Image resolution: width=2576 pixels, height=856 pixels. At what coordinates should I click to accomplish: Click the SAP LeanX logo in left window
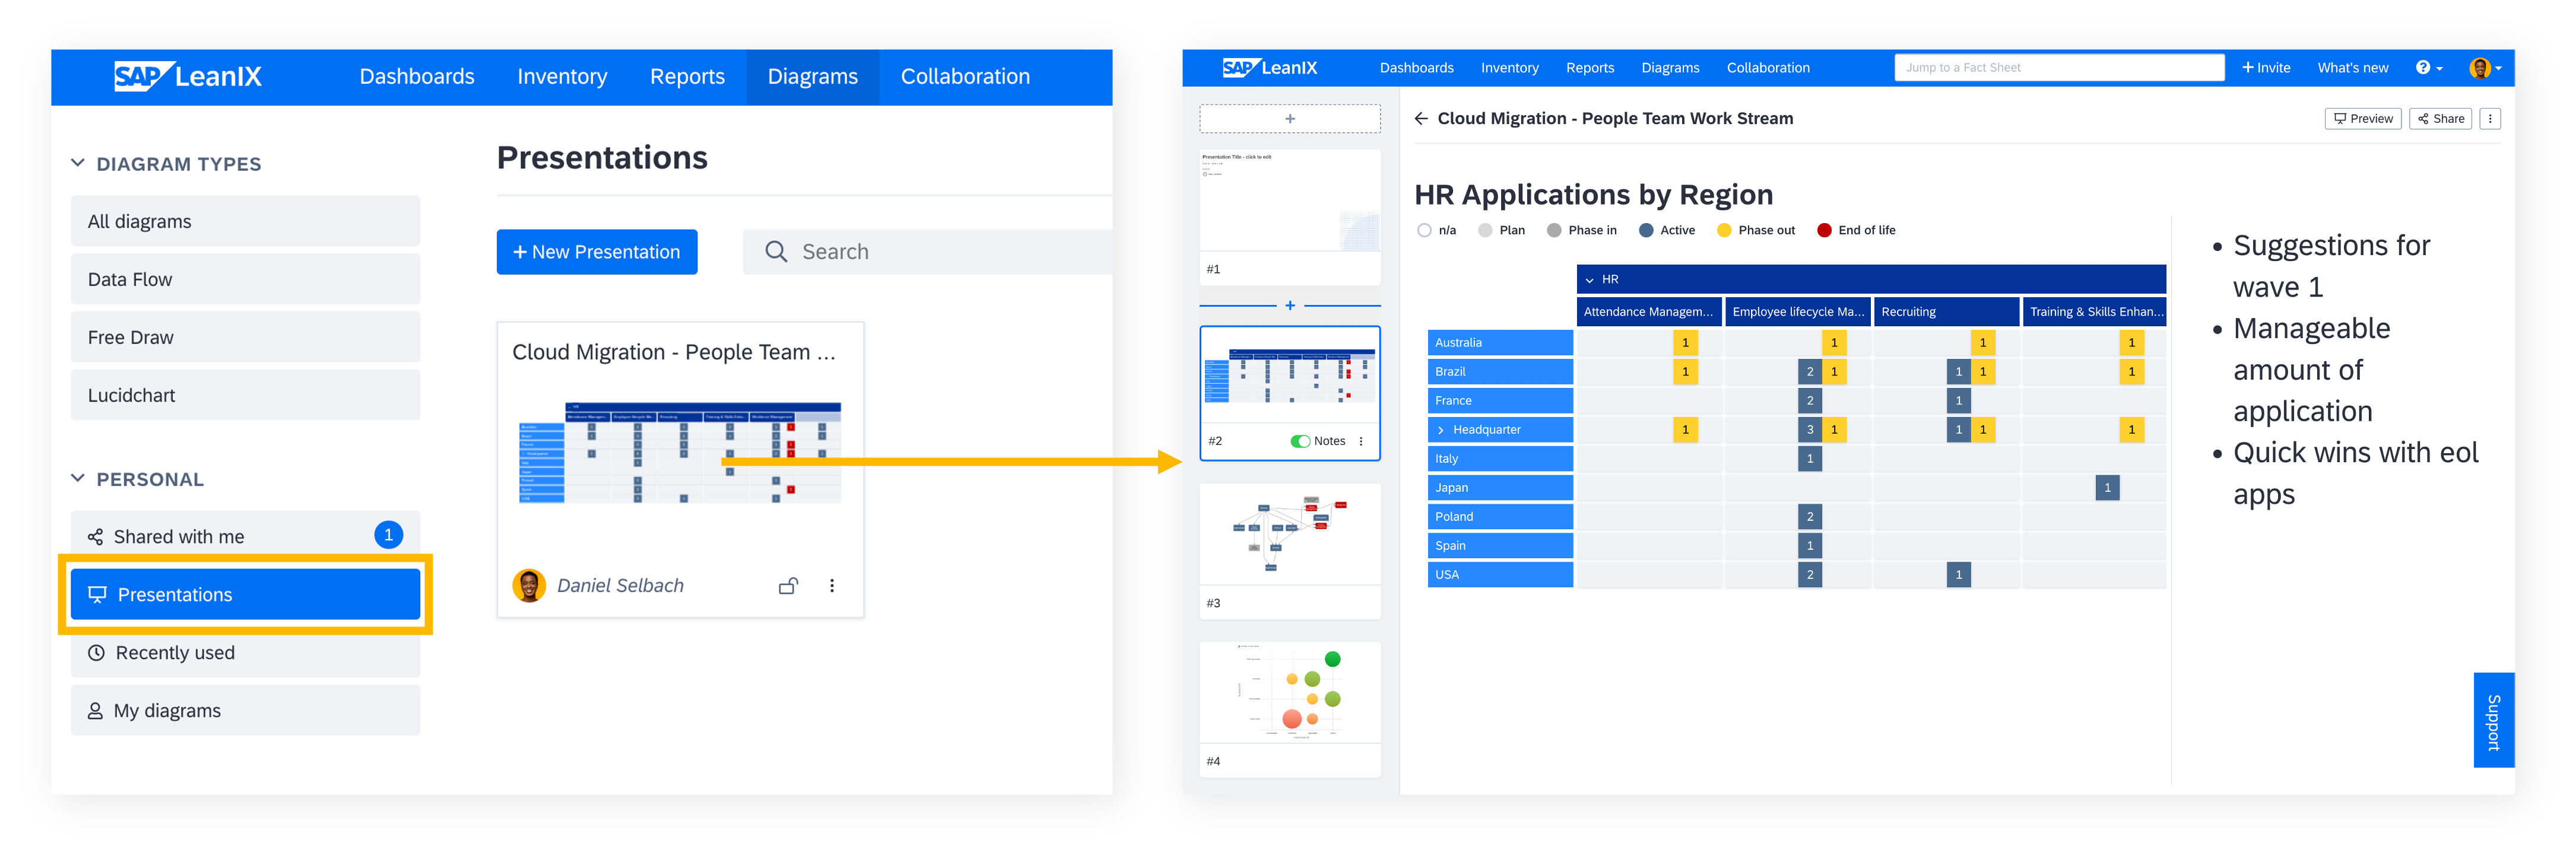point(188,76)
